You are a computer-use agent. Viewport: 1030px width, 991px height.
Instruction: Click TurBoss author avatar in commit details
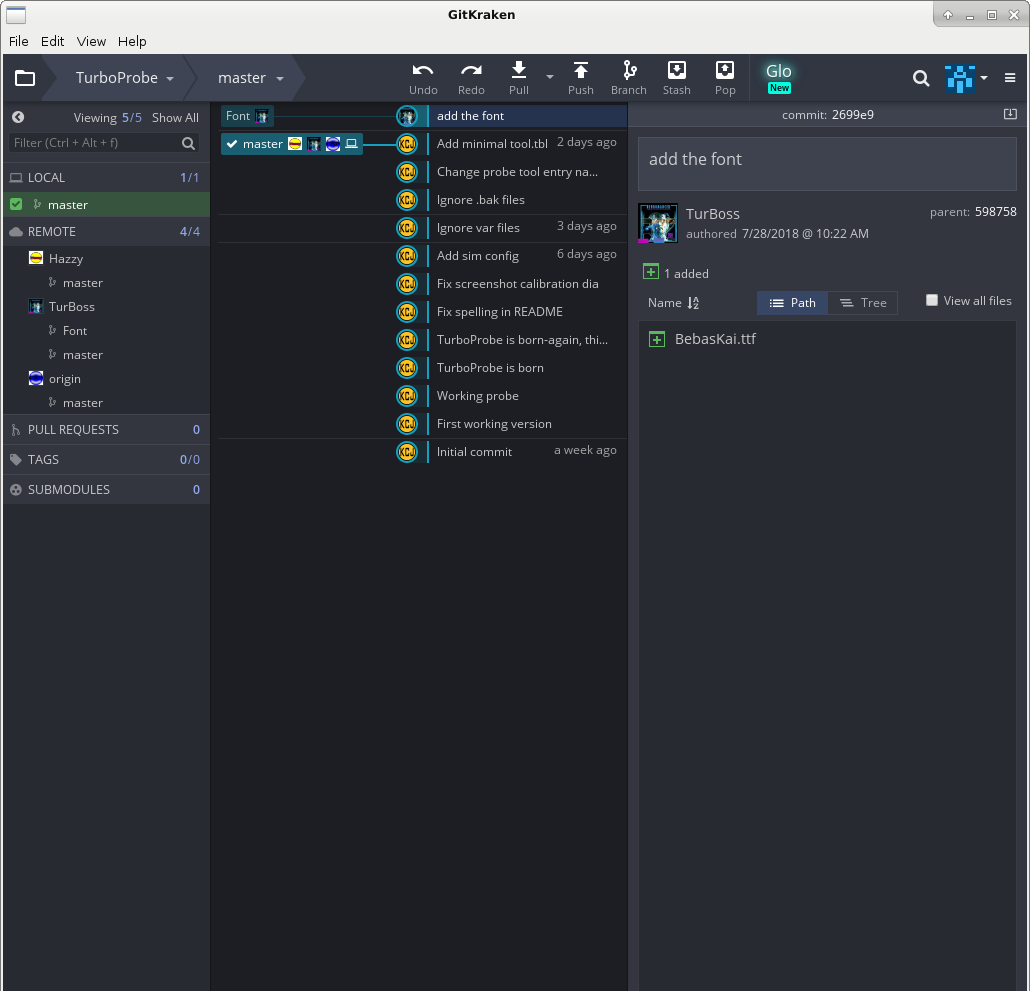pos(658,223)
